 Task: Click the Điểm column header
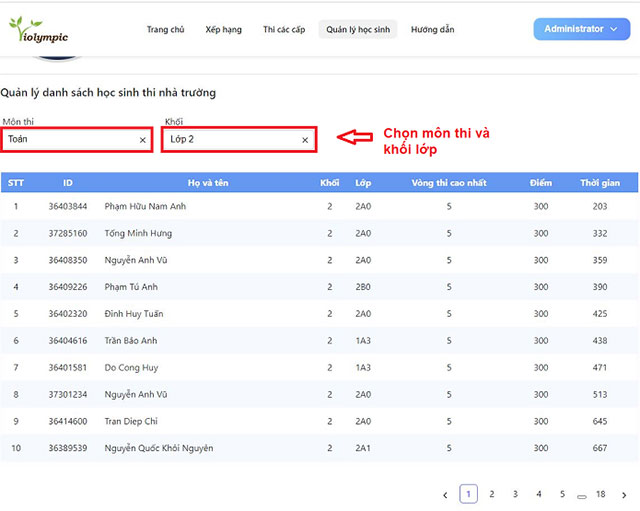540,183
